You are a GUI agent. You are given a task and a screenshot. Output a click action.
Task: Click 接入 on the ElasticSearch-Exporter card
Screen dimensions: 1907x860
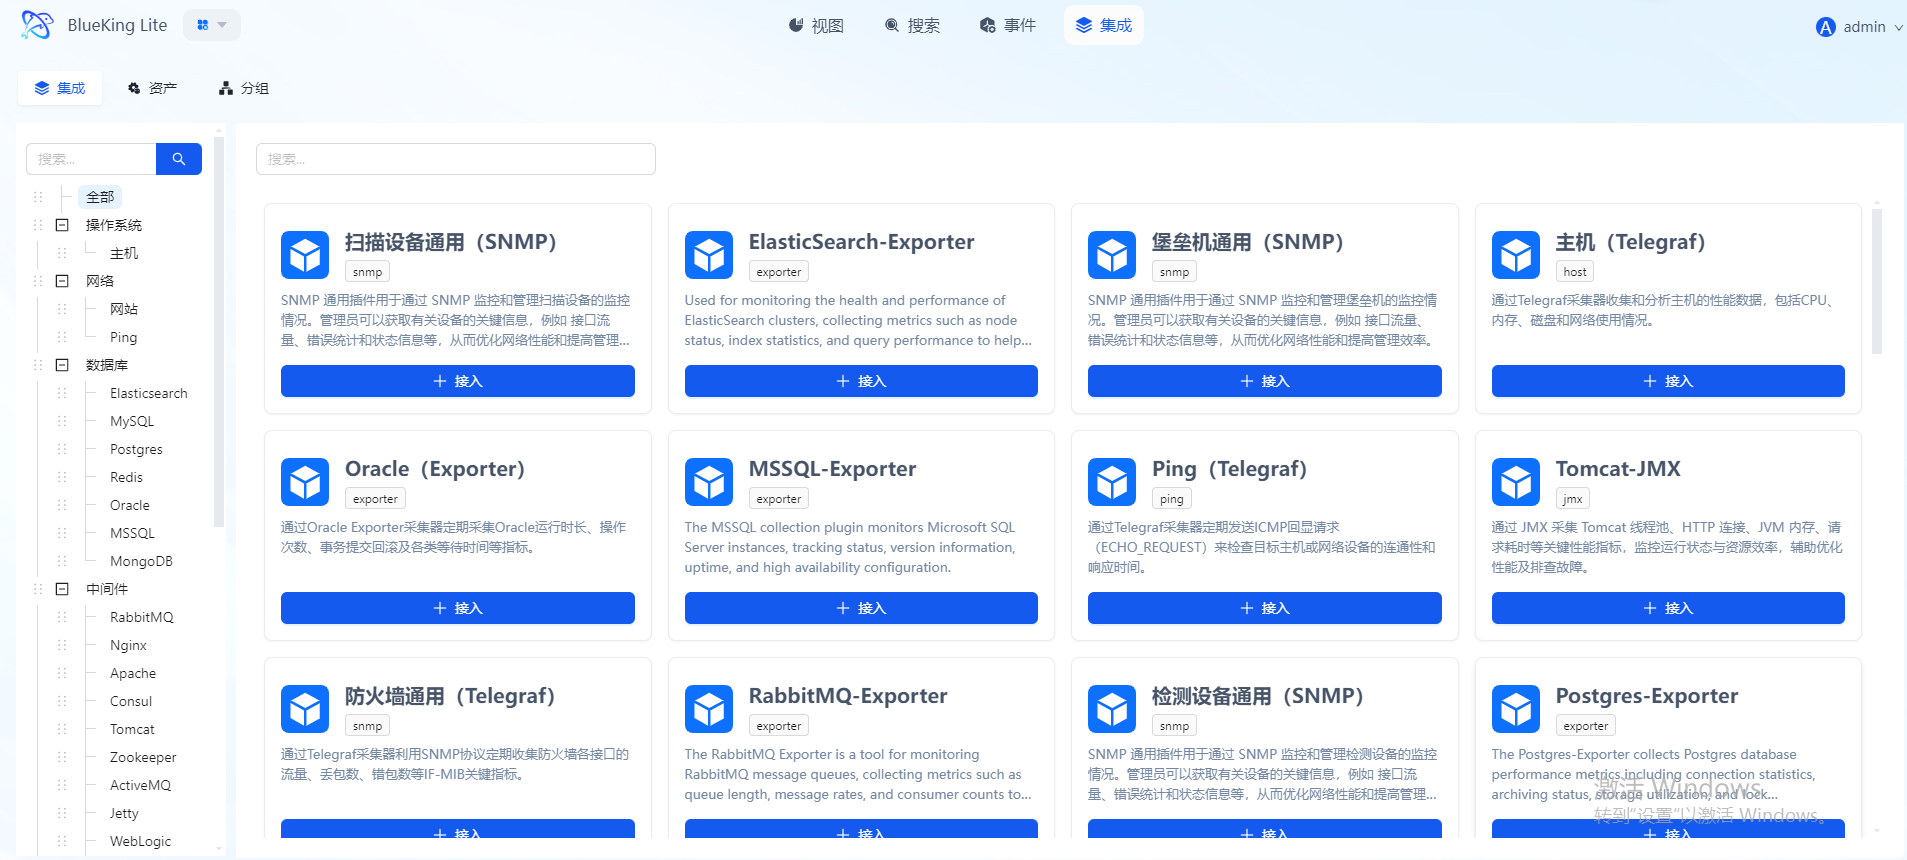[861, 381]
